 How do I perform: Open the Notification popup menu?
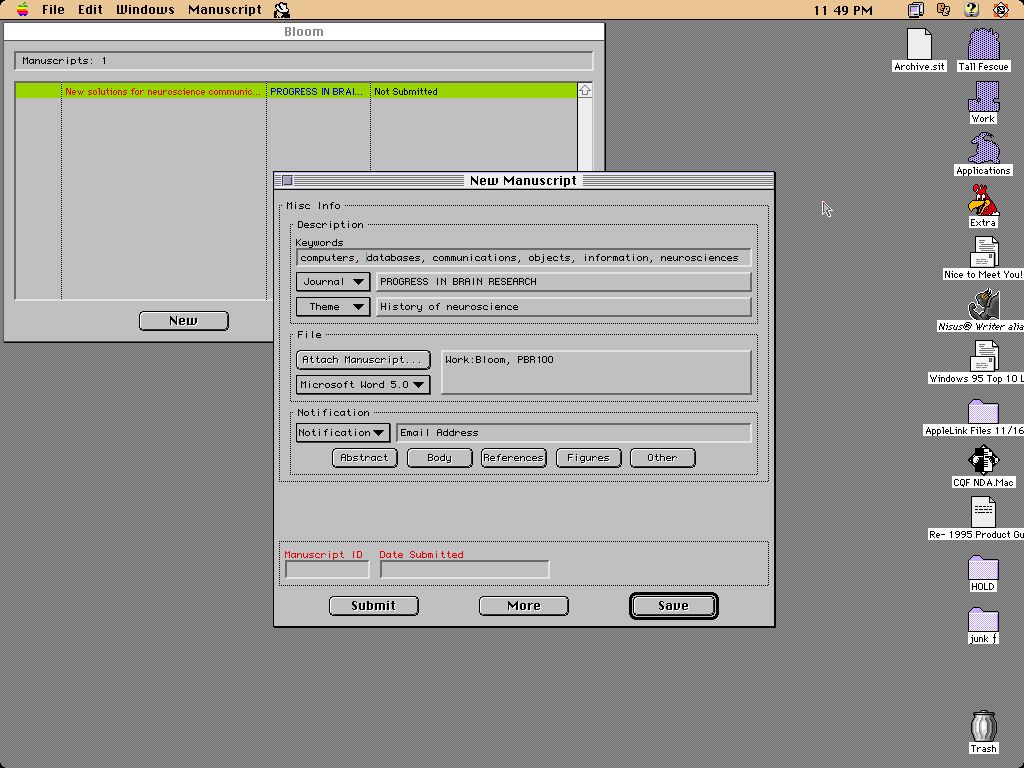click(x=342, y=433)
